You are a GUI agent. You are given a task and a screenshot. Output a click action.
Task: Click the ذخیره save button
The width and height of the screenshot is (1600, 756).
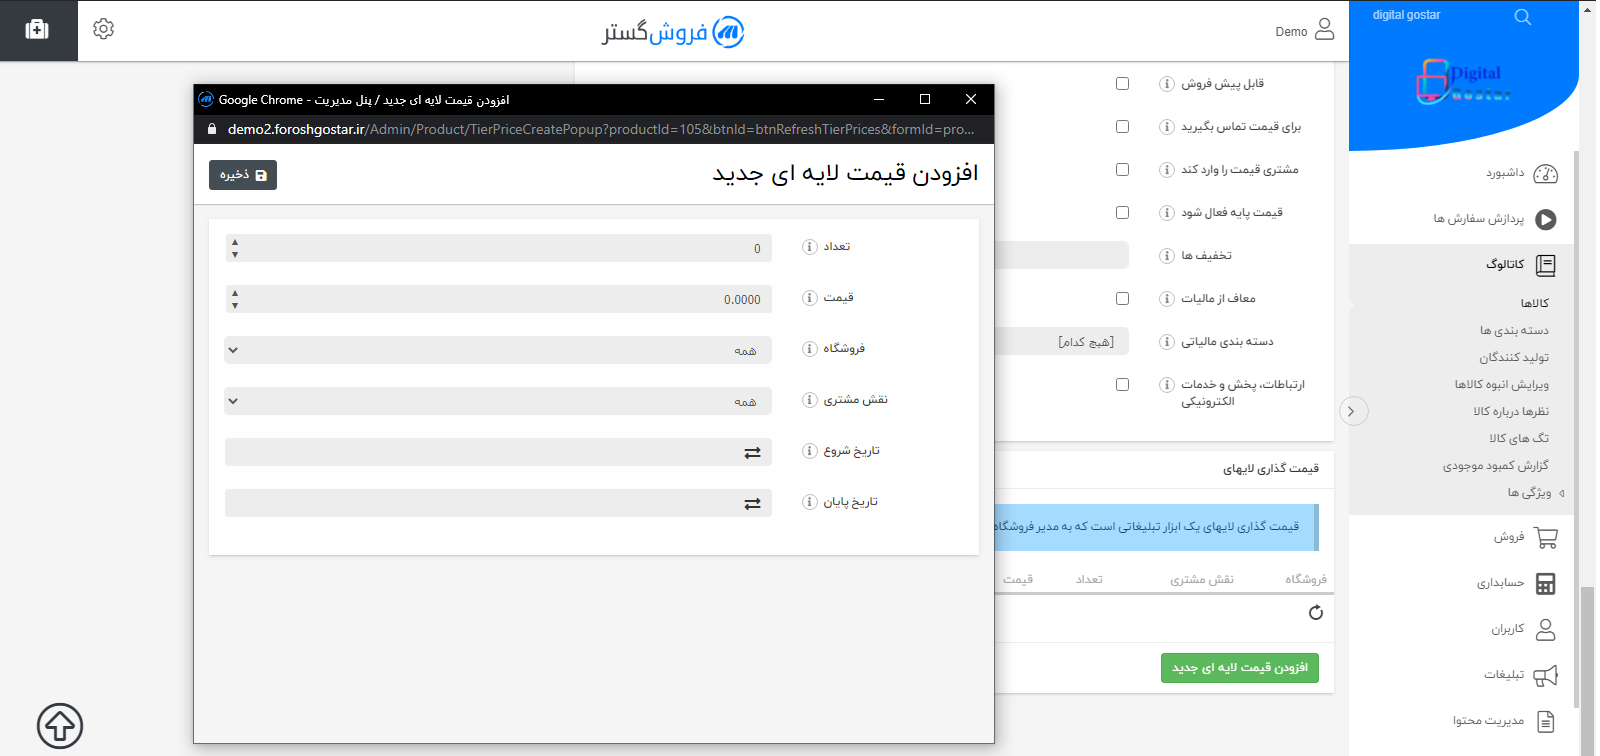pyautogui.click(x=243, y=175)
